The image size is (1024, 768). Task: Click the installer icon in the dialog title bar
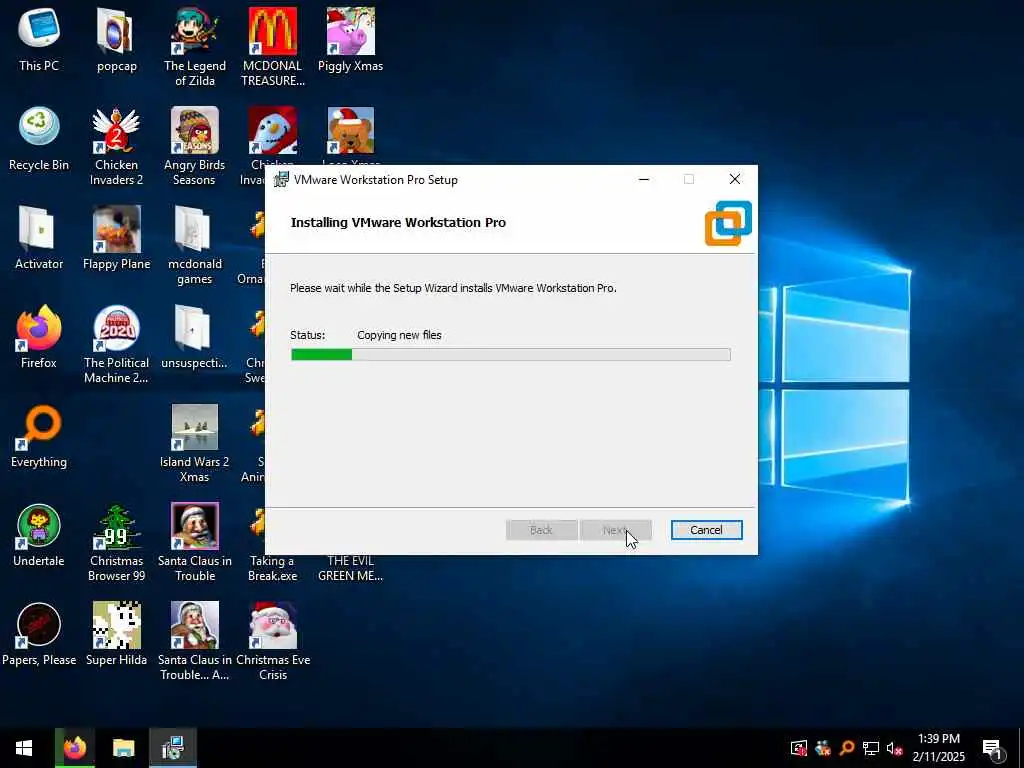tap(281, 180)
